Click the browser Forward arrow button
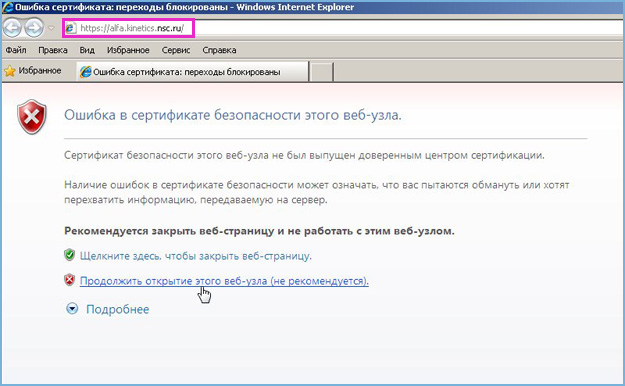 (x=34, y=28)
